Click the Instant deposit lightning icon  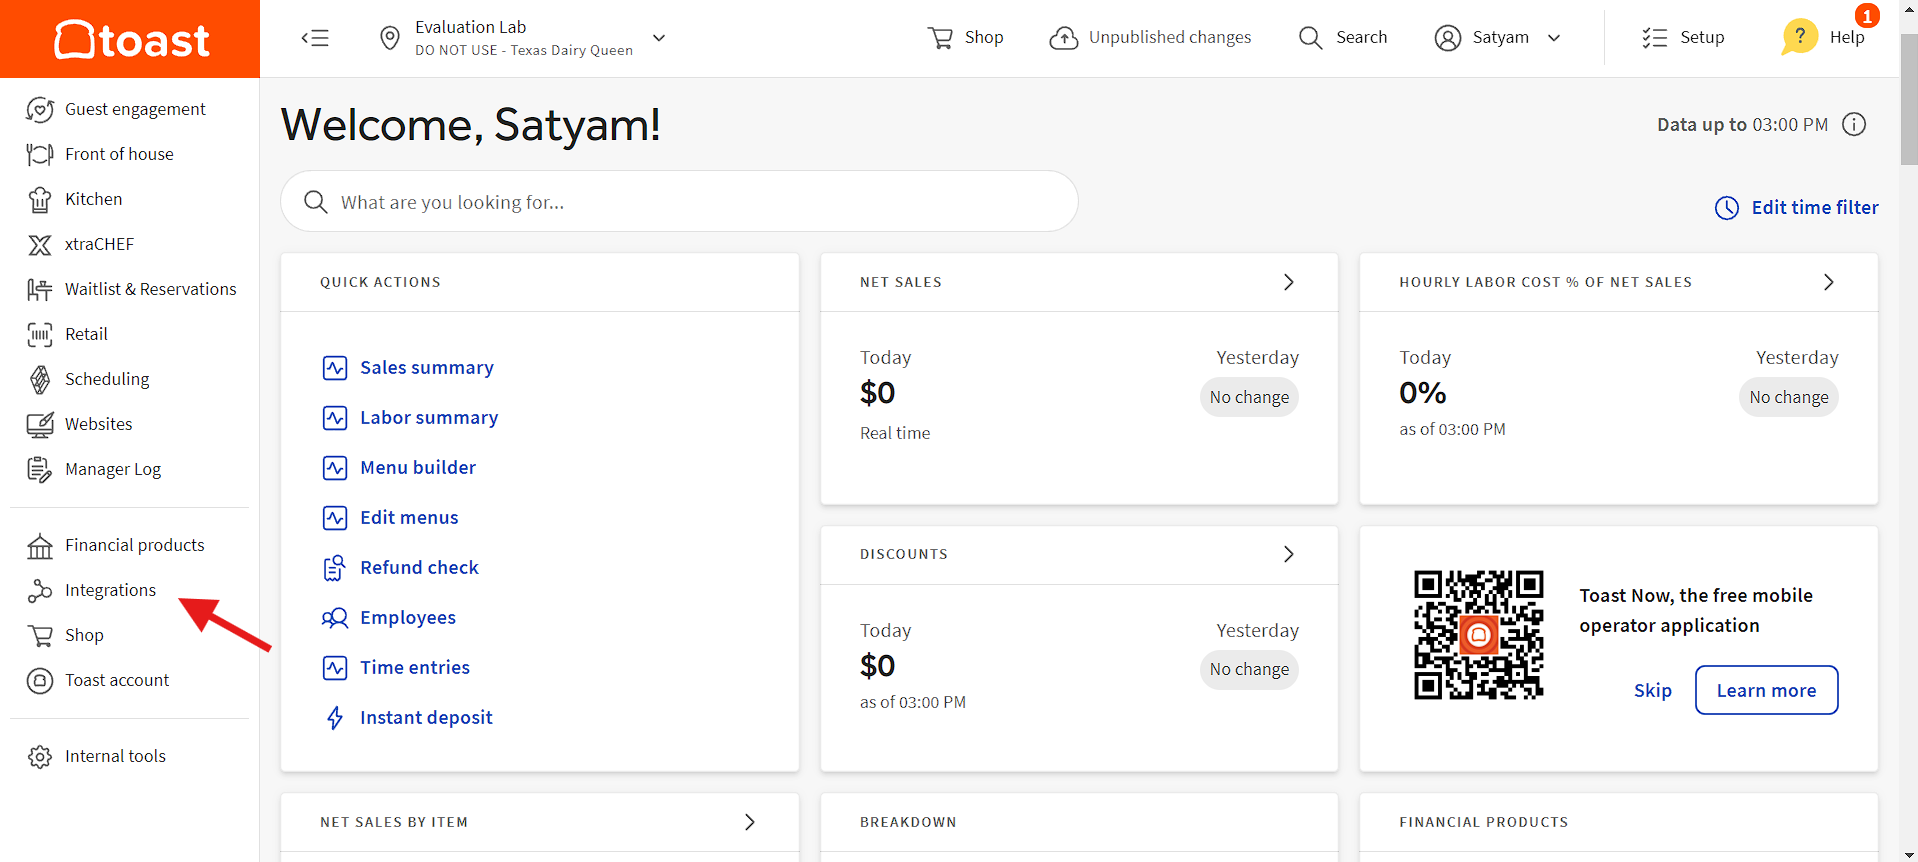click(335, 718)
